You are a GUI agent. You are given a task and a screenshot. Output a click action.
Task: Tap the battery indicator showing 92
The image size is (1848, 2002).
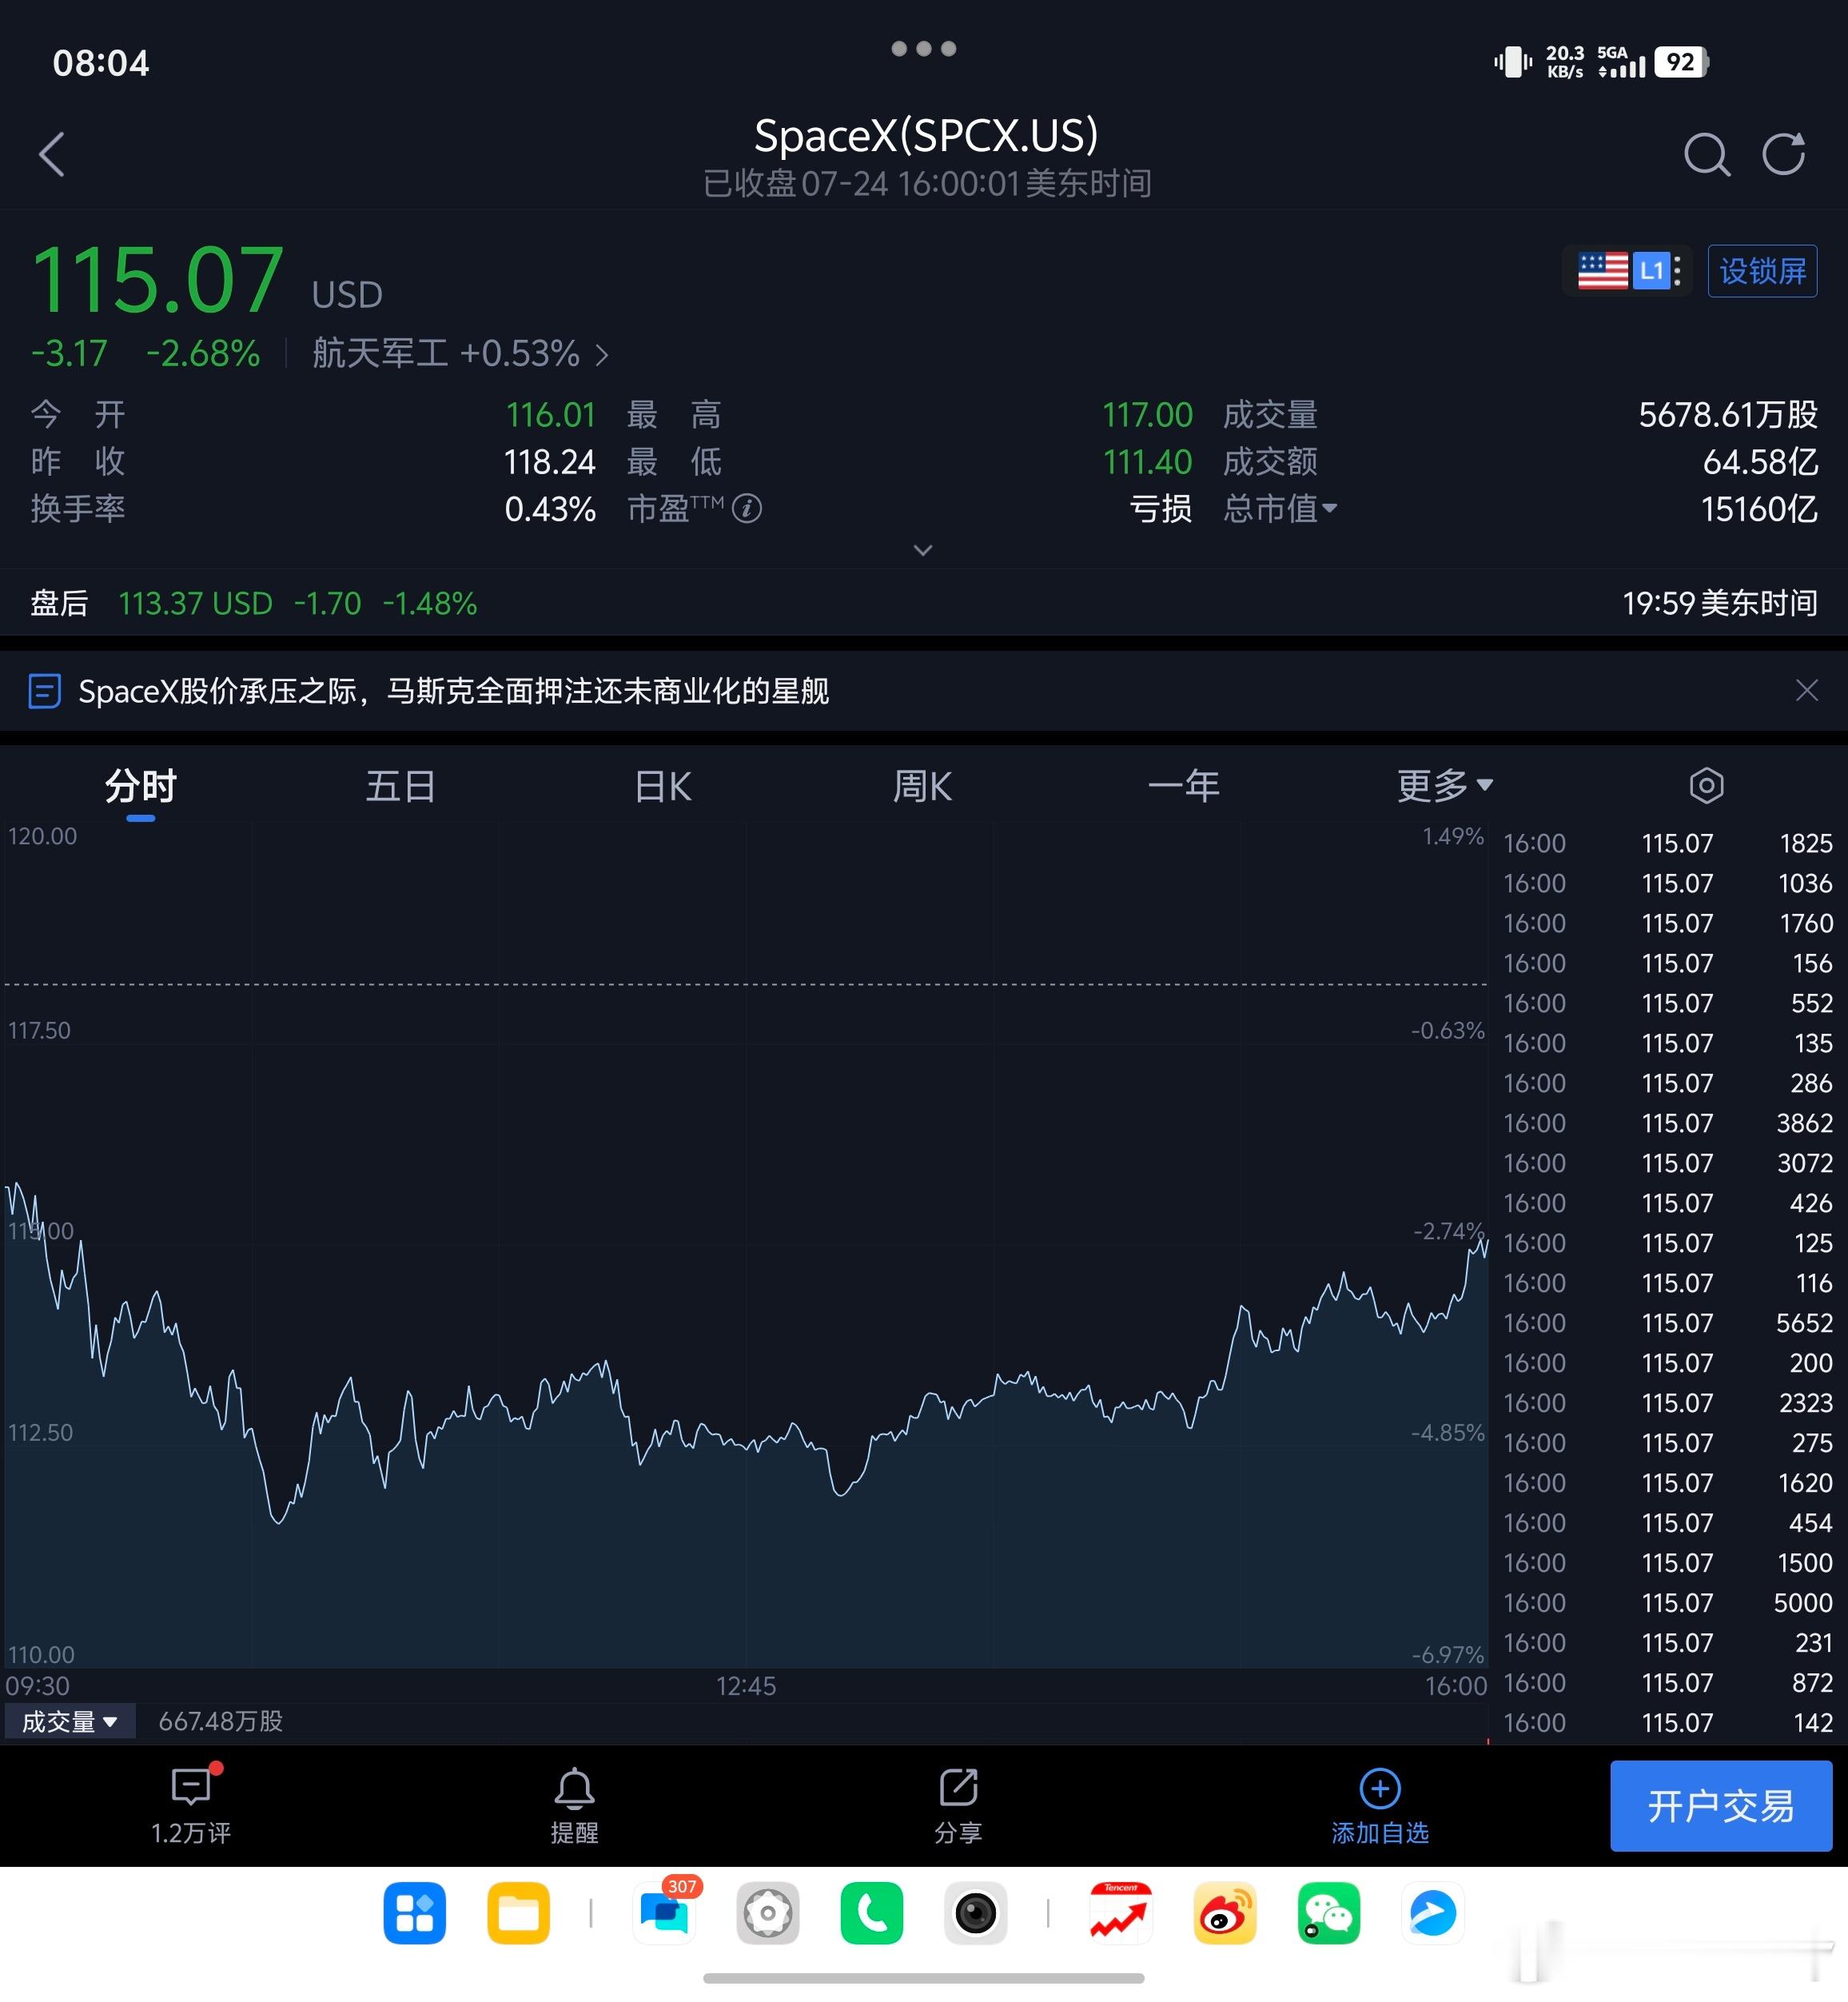tap(1682, 62)
